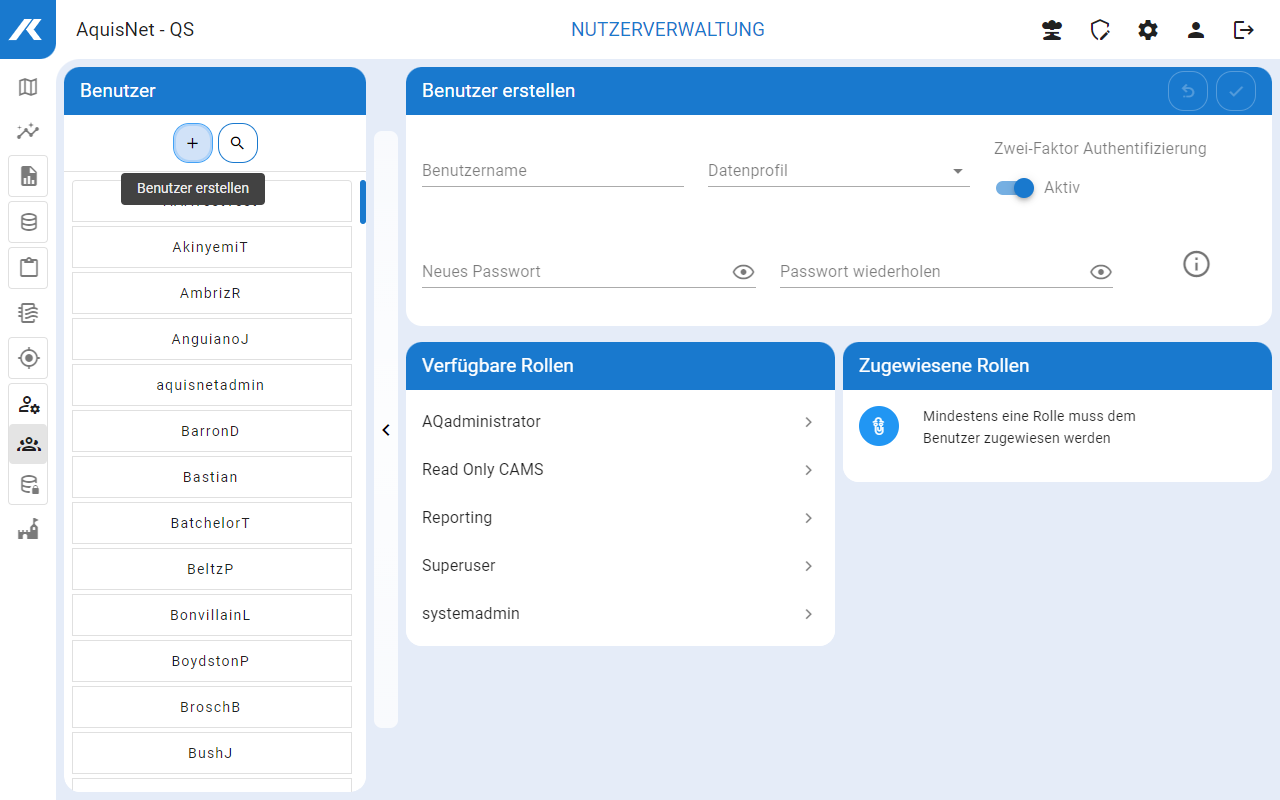Image resolution: width=1280 pixels, height=800 pixels.
Task: Show Neues Passwort with eye icon
Action: (743, 272)
